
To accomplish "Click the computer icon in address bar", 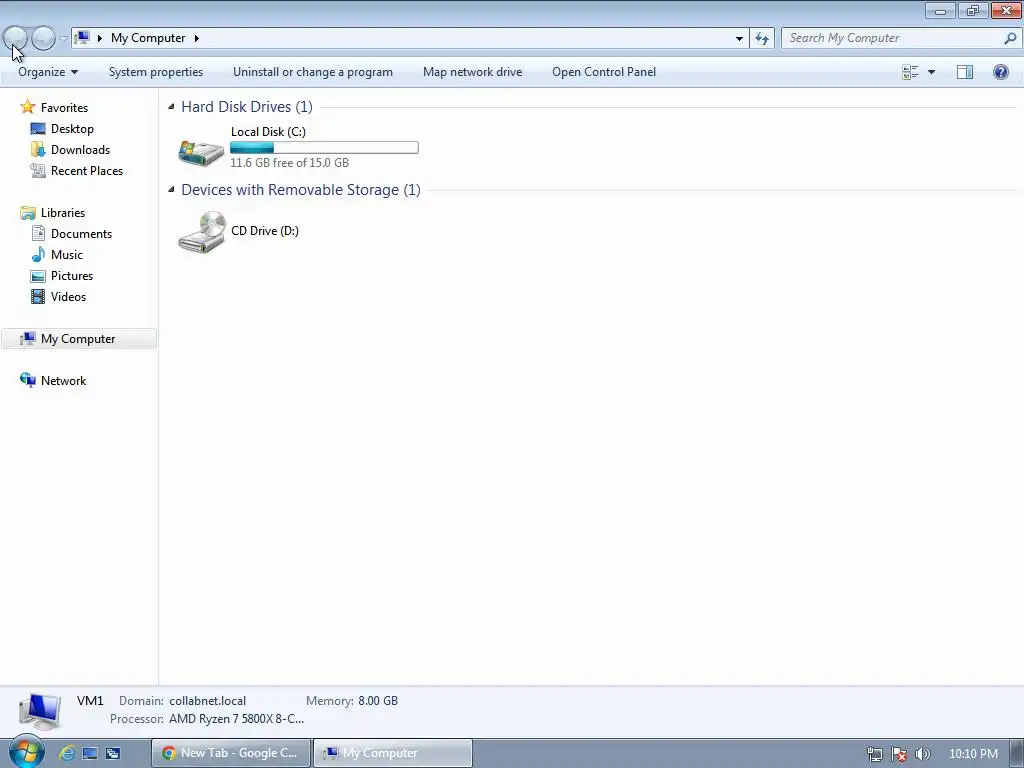I will (82, 38).
